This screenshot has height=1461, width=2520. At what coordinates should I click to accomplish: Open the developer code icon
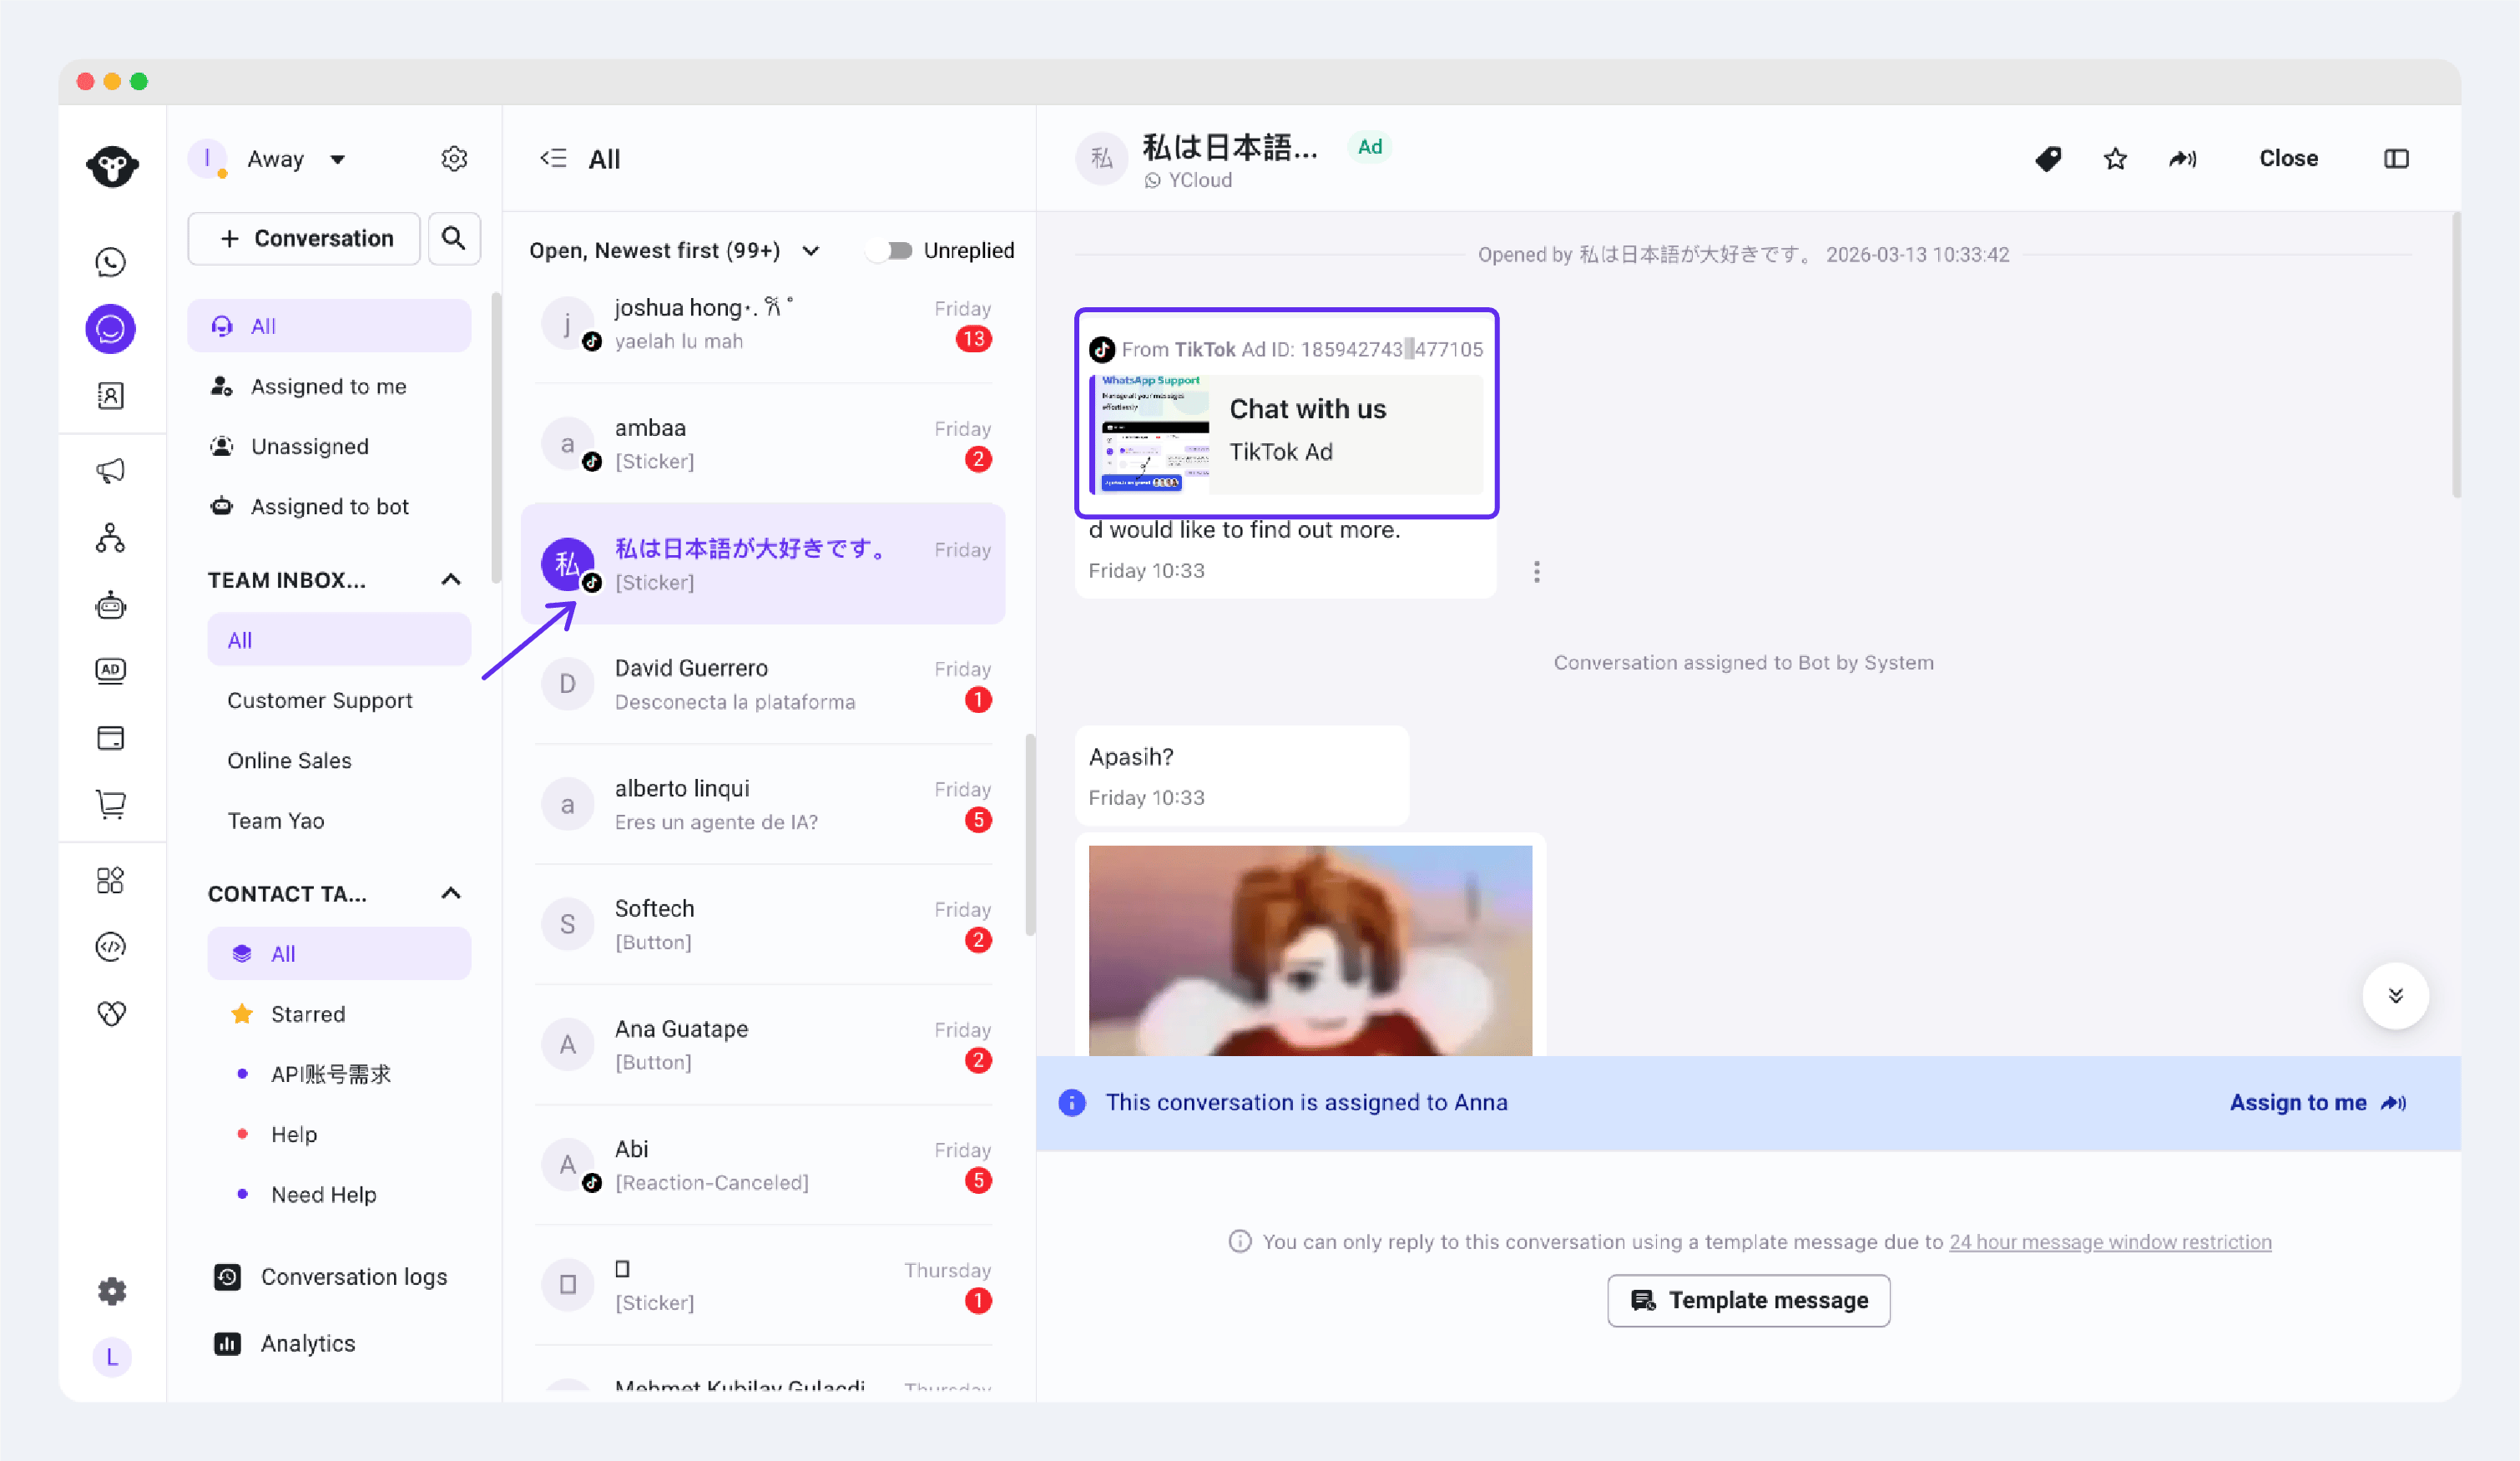[x=110, y=946]
